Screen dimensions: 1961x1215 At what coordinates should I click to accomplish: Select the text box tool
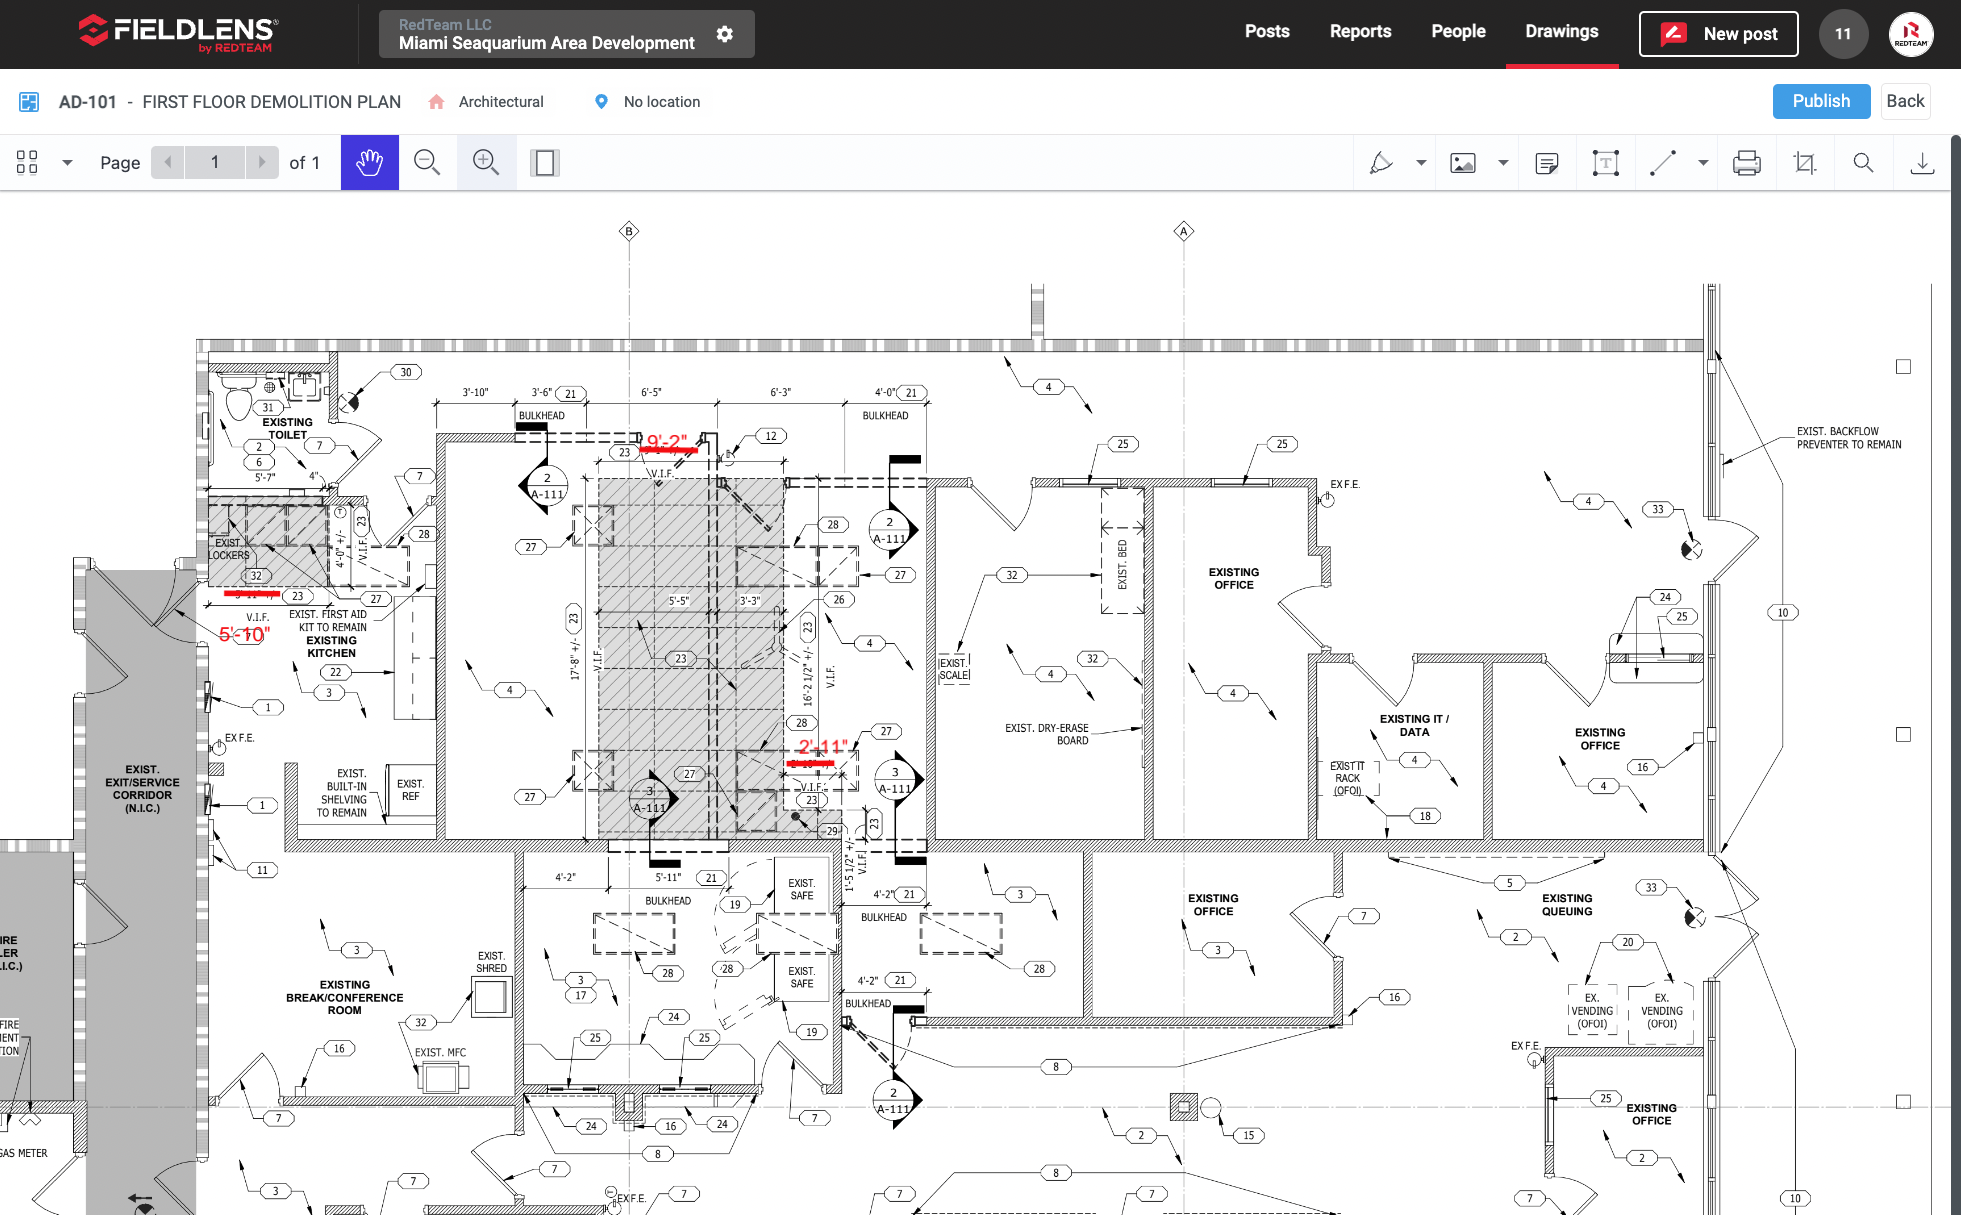[x=1605, y=163]
